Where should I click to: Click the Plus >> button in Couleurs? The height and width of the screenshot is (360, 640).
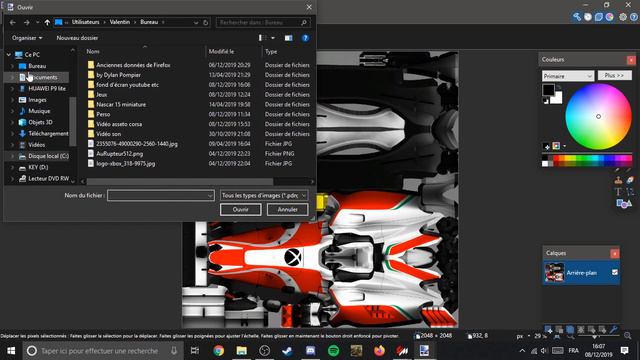tap(614, 76)
